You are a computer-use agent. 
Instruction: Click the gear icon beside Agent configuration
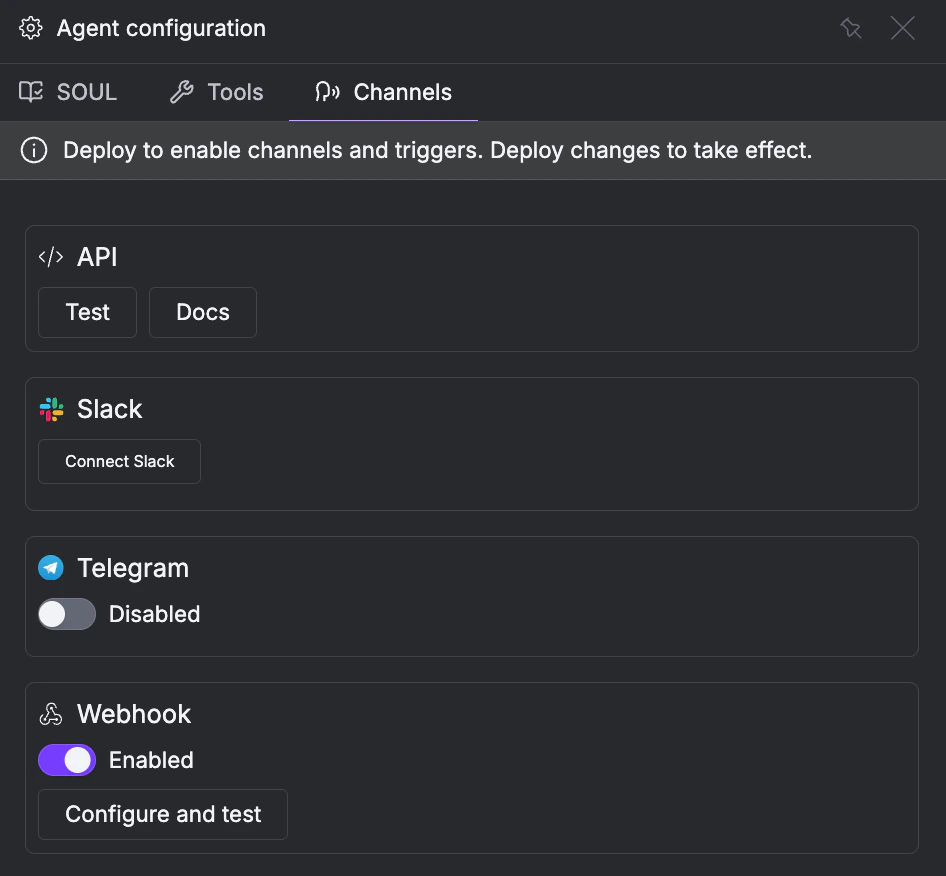pos(30,28)
